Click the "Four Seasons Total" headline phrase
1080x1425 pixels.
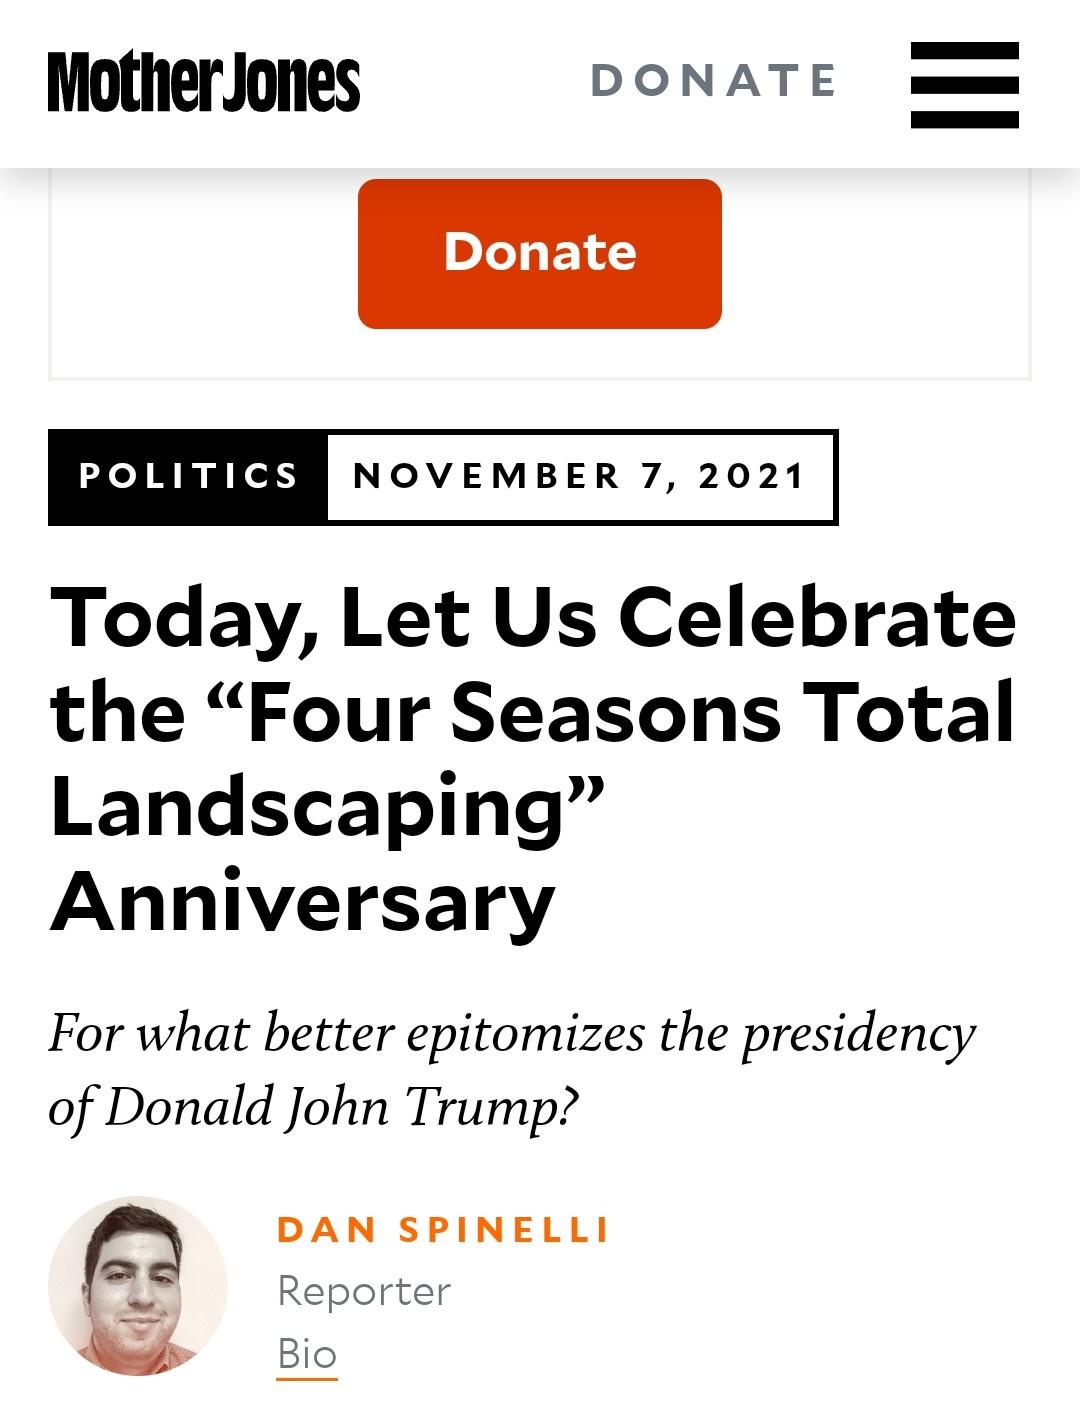632,712
